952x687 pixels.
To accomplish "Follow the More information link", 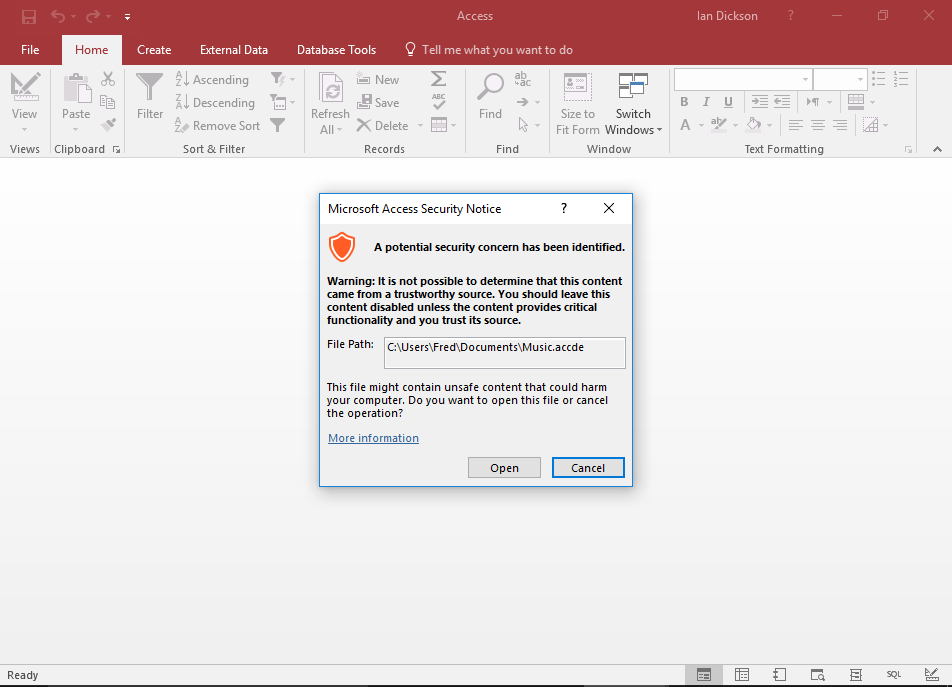I will (x=373, y=438).
